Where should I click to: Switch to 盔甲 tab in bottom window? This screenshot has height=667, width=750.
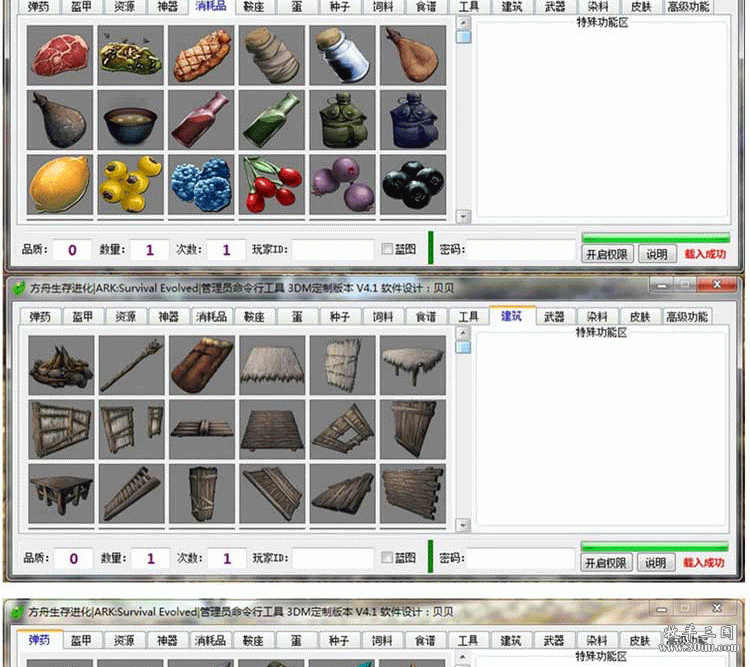[81, 640]
